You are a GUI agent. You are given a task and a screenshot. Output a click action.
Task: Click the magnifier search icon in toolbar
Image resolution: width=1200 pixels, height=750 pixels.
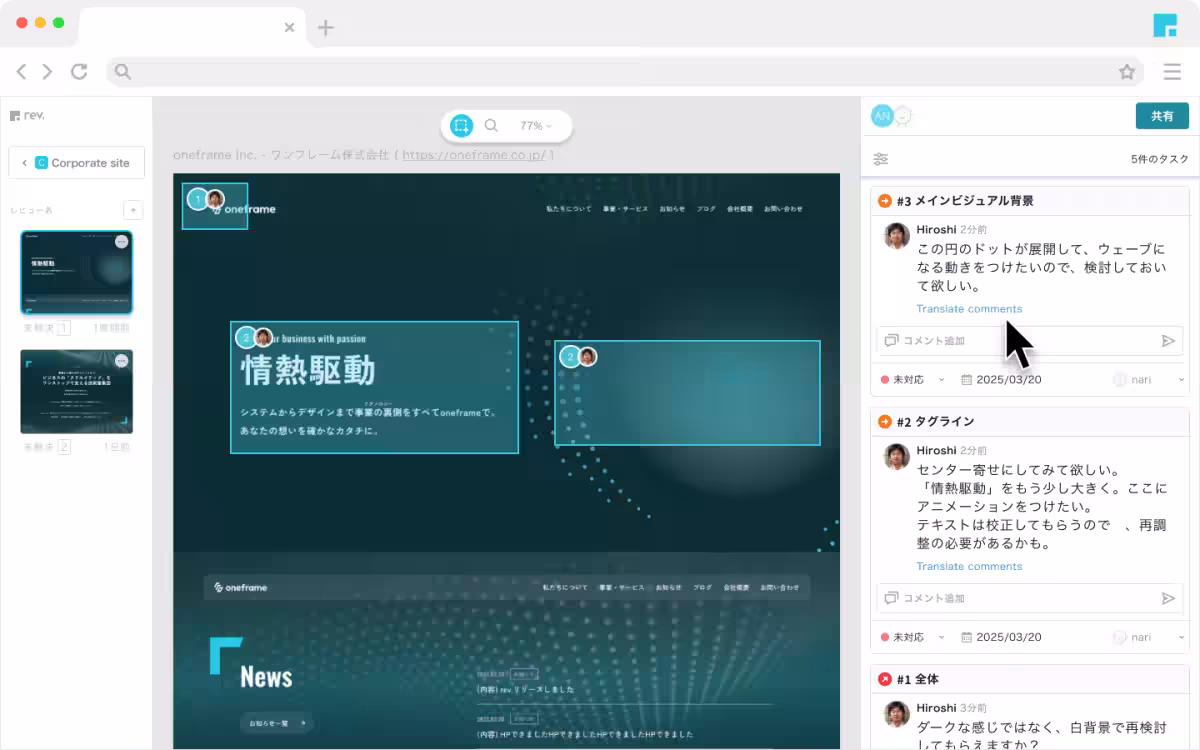coord(491,126)
